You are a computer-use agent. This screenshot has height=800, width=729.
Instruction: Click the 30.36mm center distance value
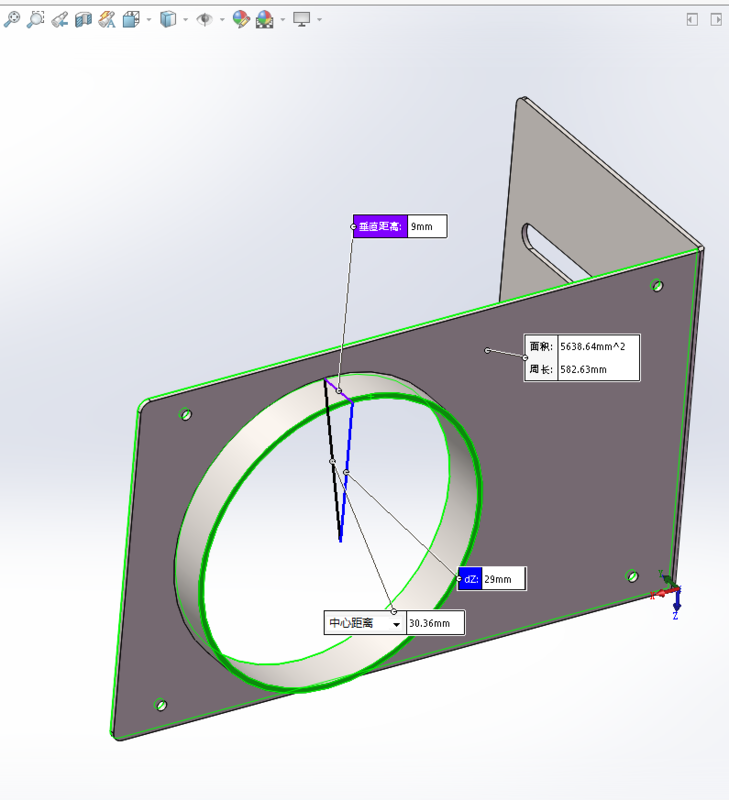pyautogui.click(x=436, y=623)
